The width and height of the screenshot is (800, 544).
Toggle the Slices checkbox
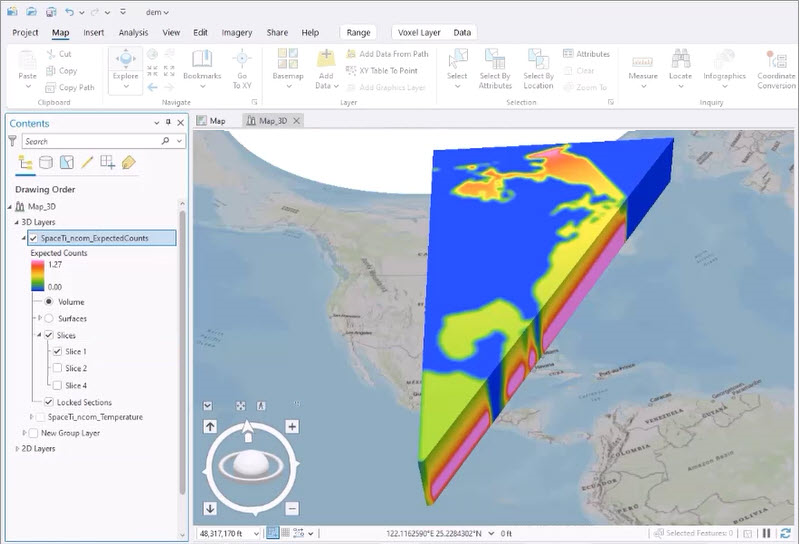point(49,335)
